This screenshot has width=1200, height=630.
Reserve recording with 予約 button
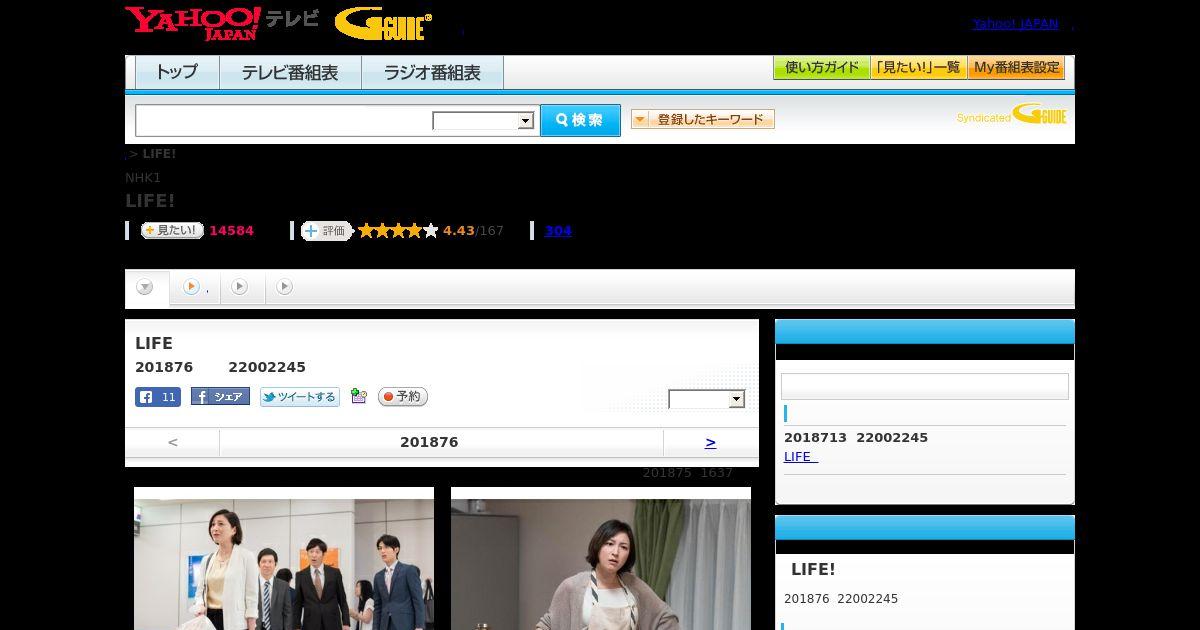[x=403, y=397]
